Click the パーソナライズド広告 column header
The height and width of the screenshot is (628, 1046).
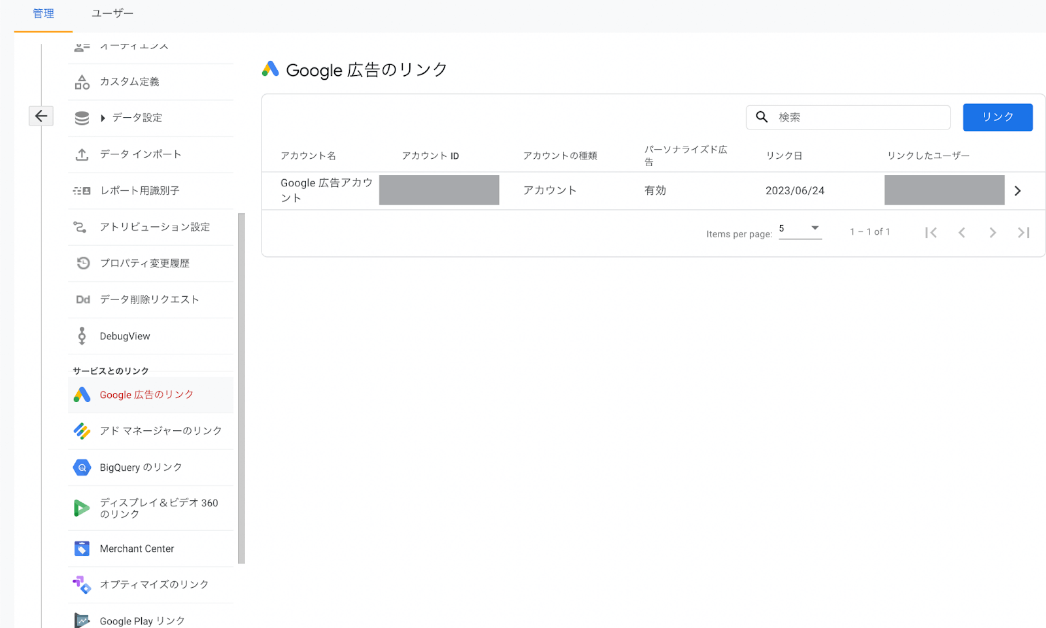686,155
